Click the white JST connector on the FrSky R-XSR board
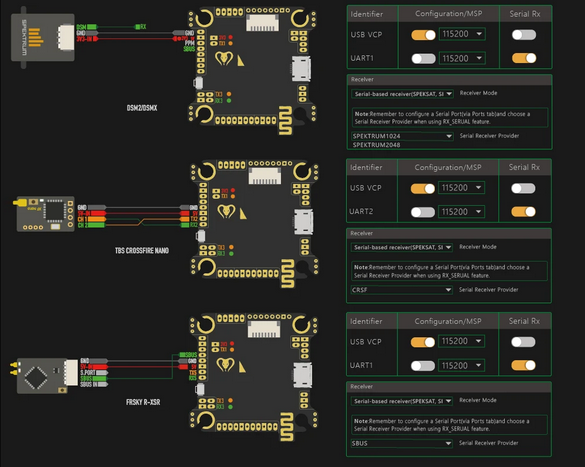This screenshot has height=467, width=585. tap(264, 329)
